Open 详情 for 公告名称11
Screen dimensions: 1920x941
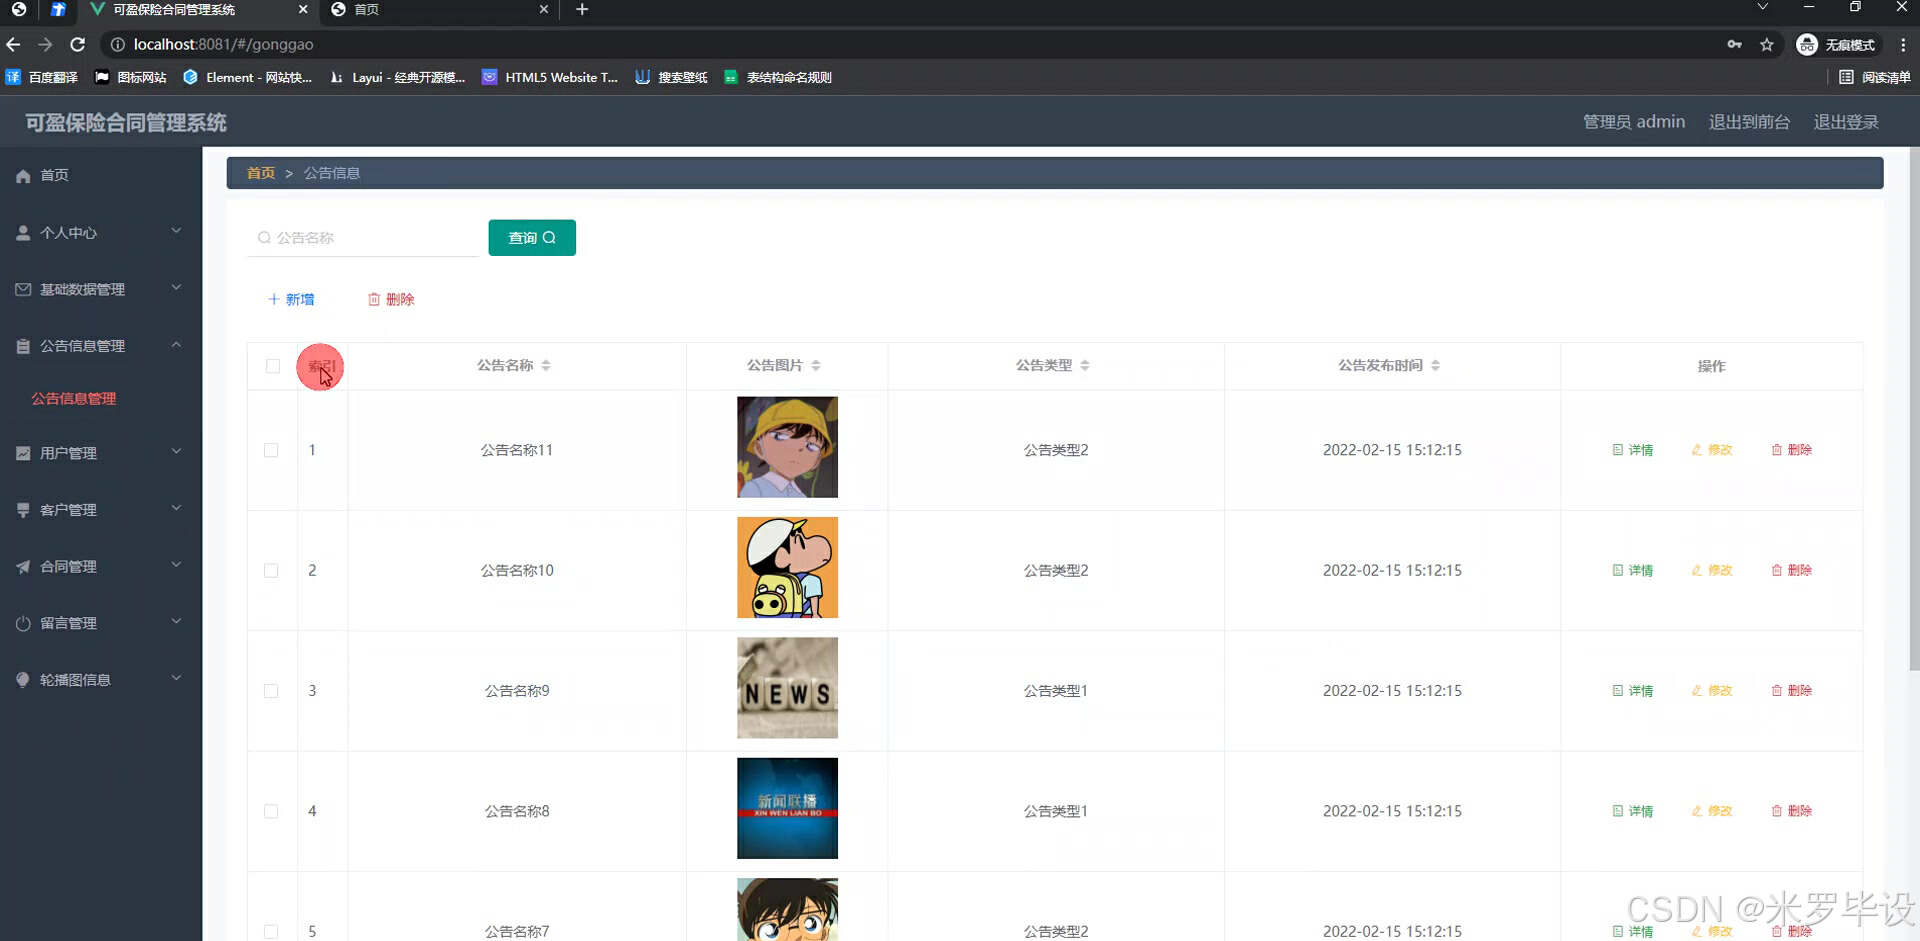[x=1633, y=450]
